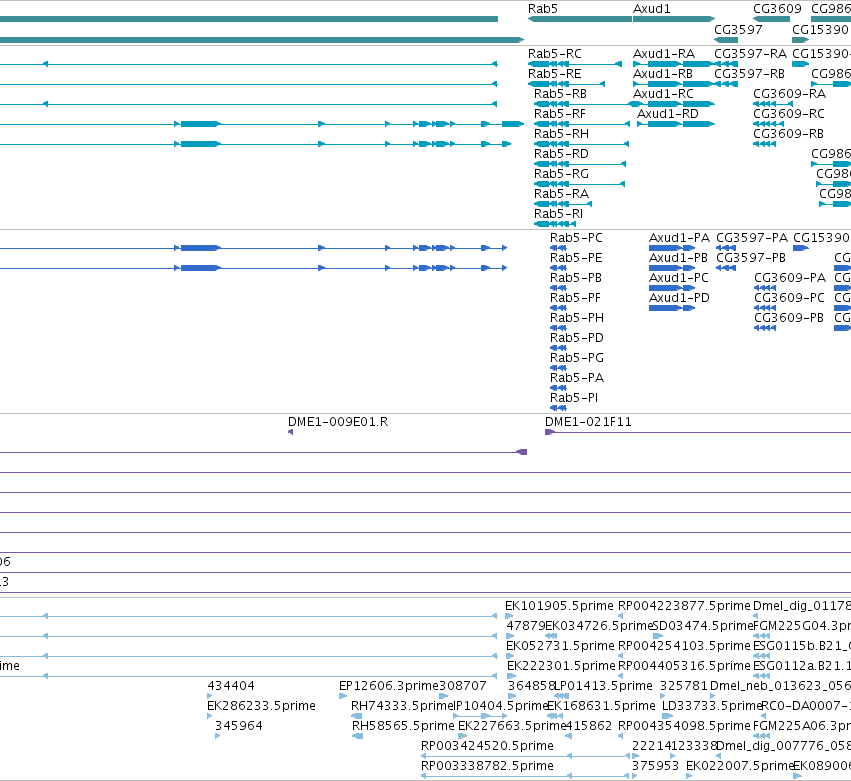Select EST EK168631.5prime
Screen dimensions: 851x781
[601, 706]
